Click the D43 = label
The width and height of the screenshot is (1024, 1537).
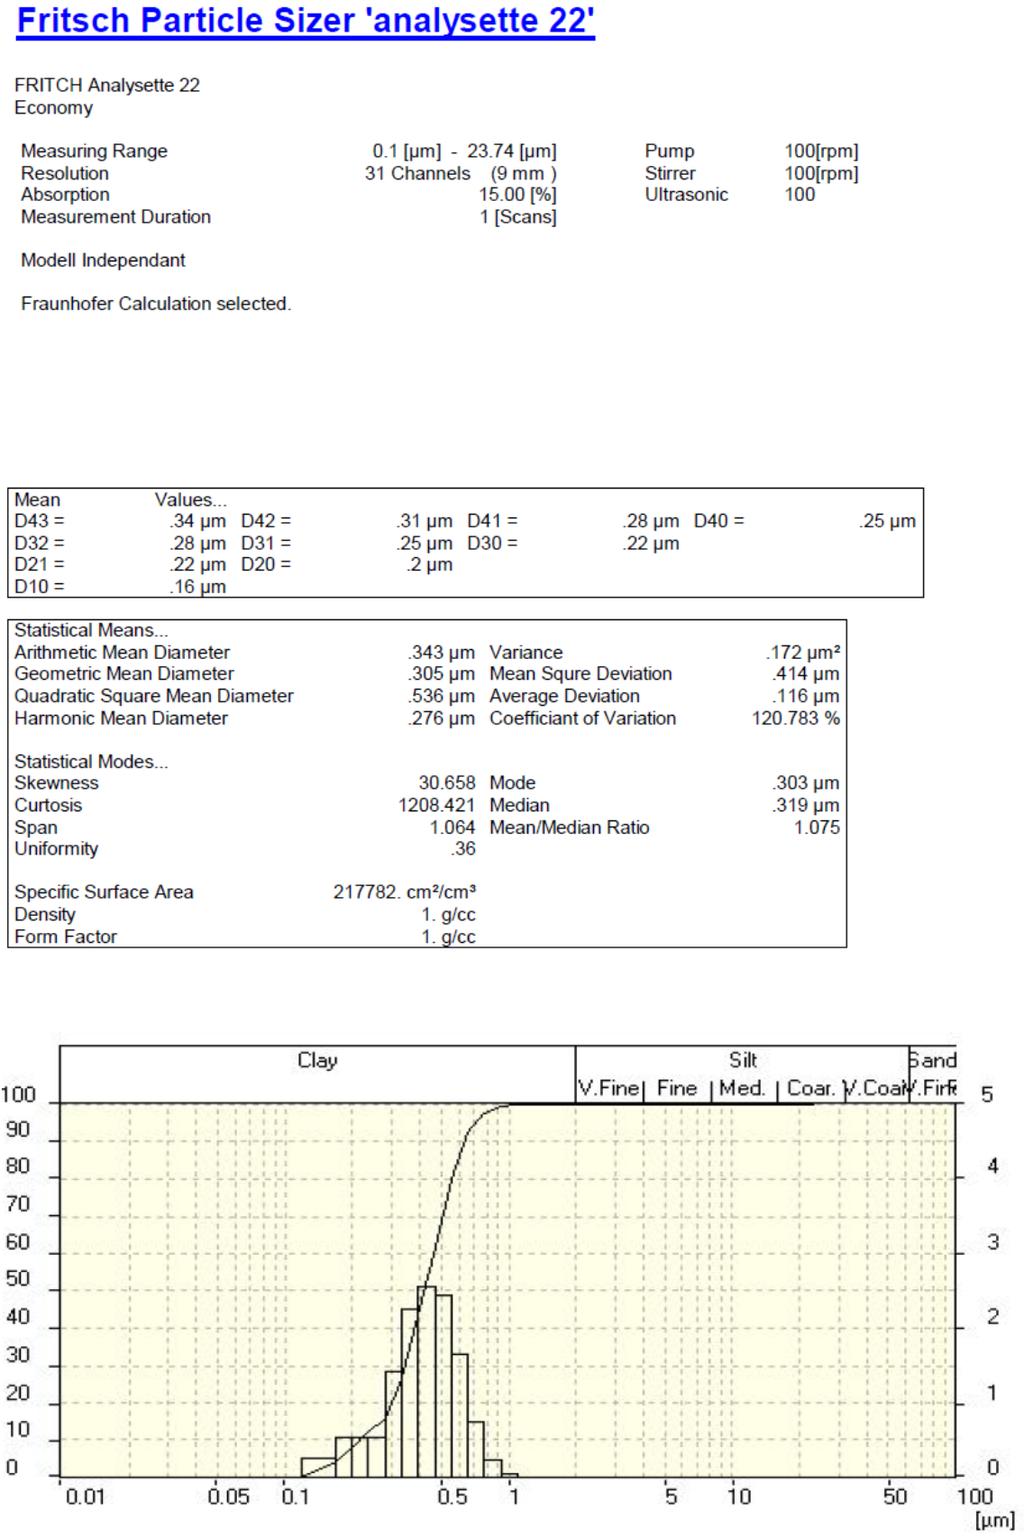point(39,521)
